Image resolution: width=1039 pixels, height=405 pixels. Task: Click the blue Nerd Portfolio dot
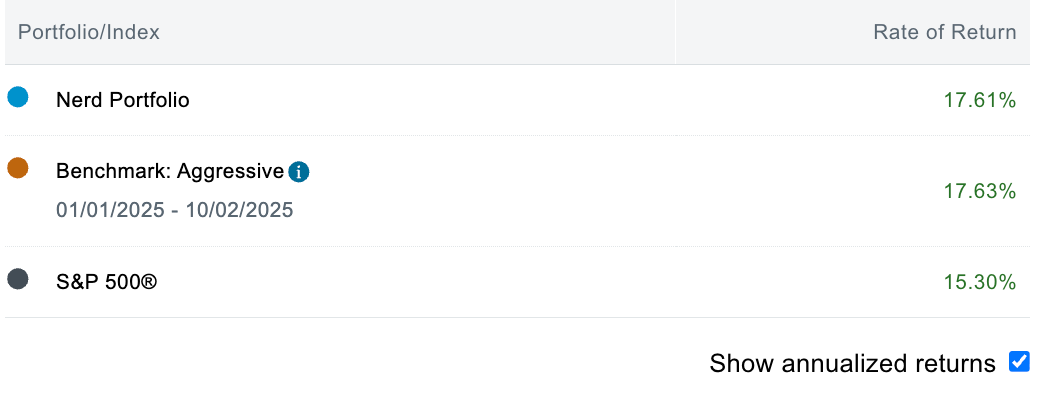18,97
